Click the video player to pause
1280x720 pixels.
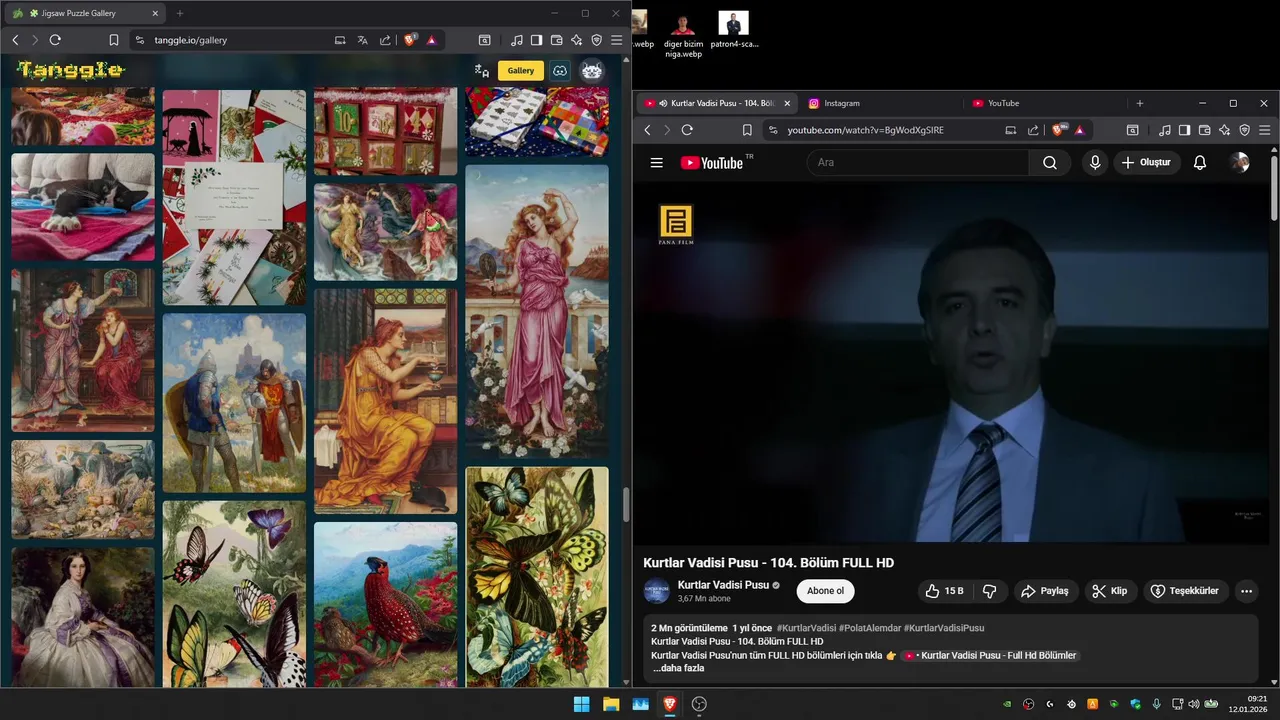click(950, 363)
